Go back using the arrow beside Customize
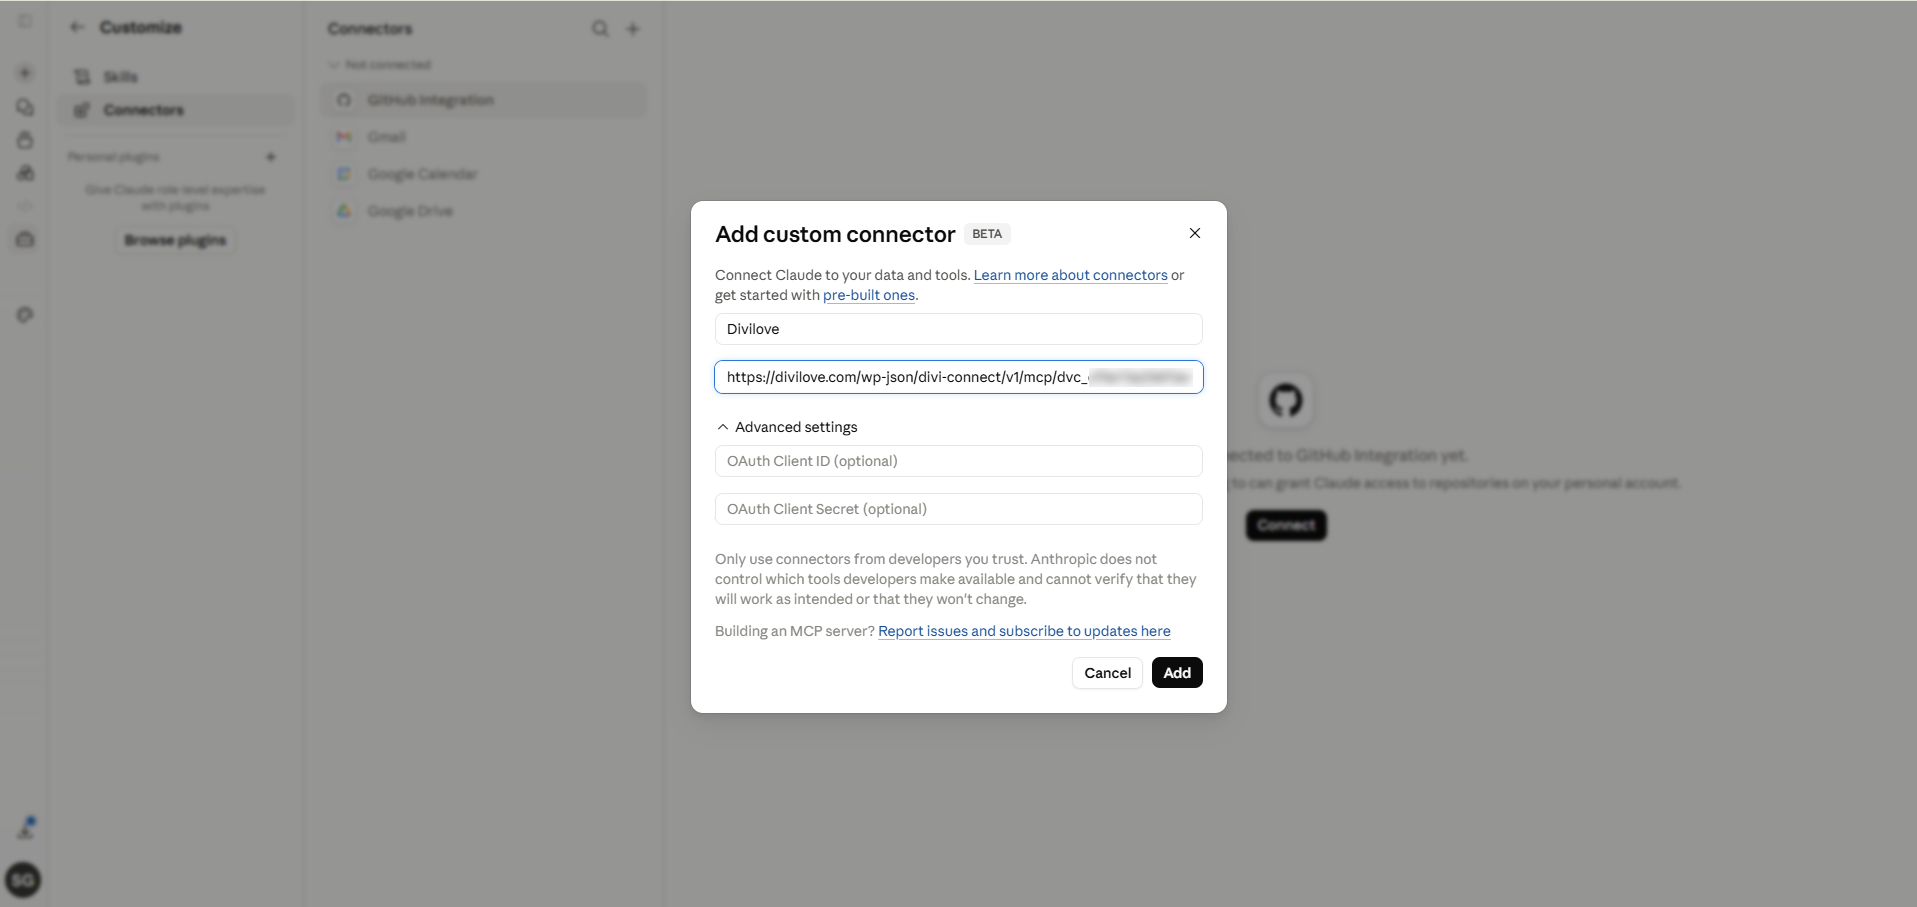Screen dimensions: 1917x907 pyautogui.click(x=77, y=27)
